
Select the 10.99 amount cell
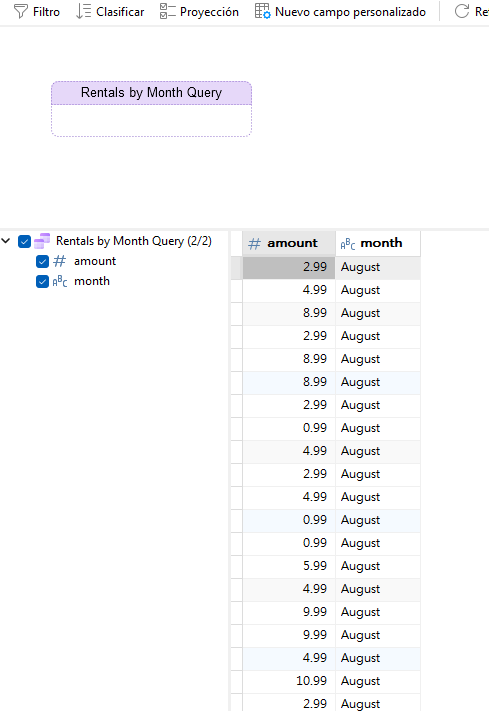289,681
